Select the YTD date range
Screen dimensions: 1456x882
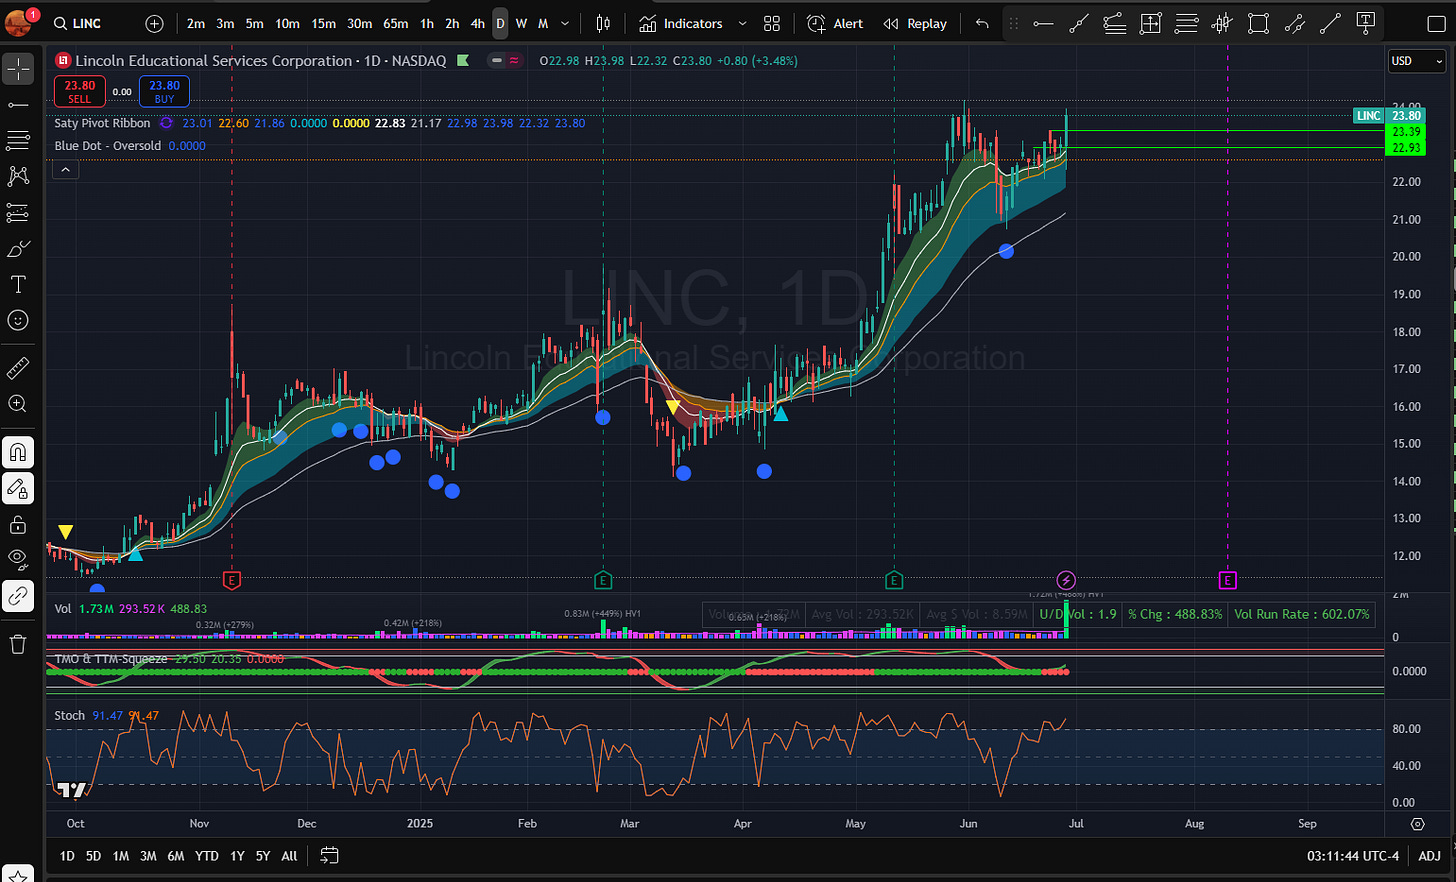[207, 856]
